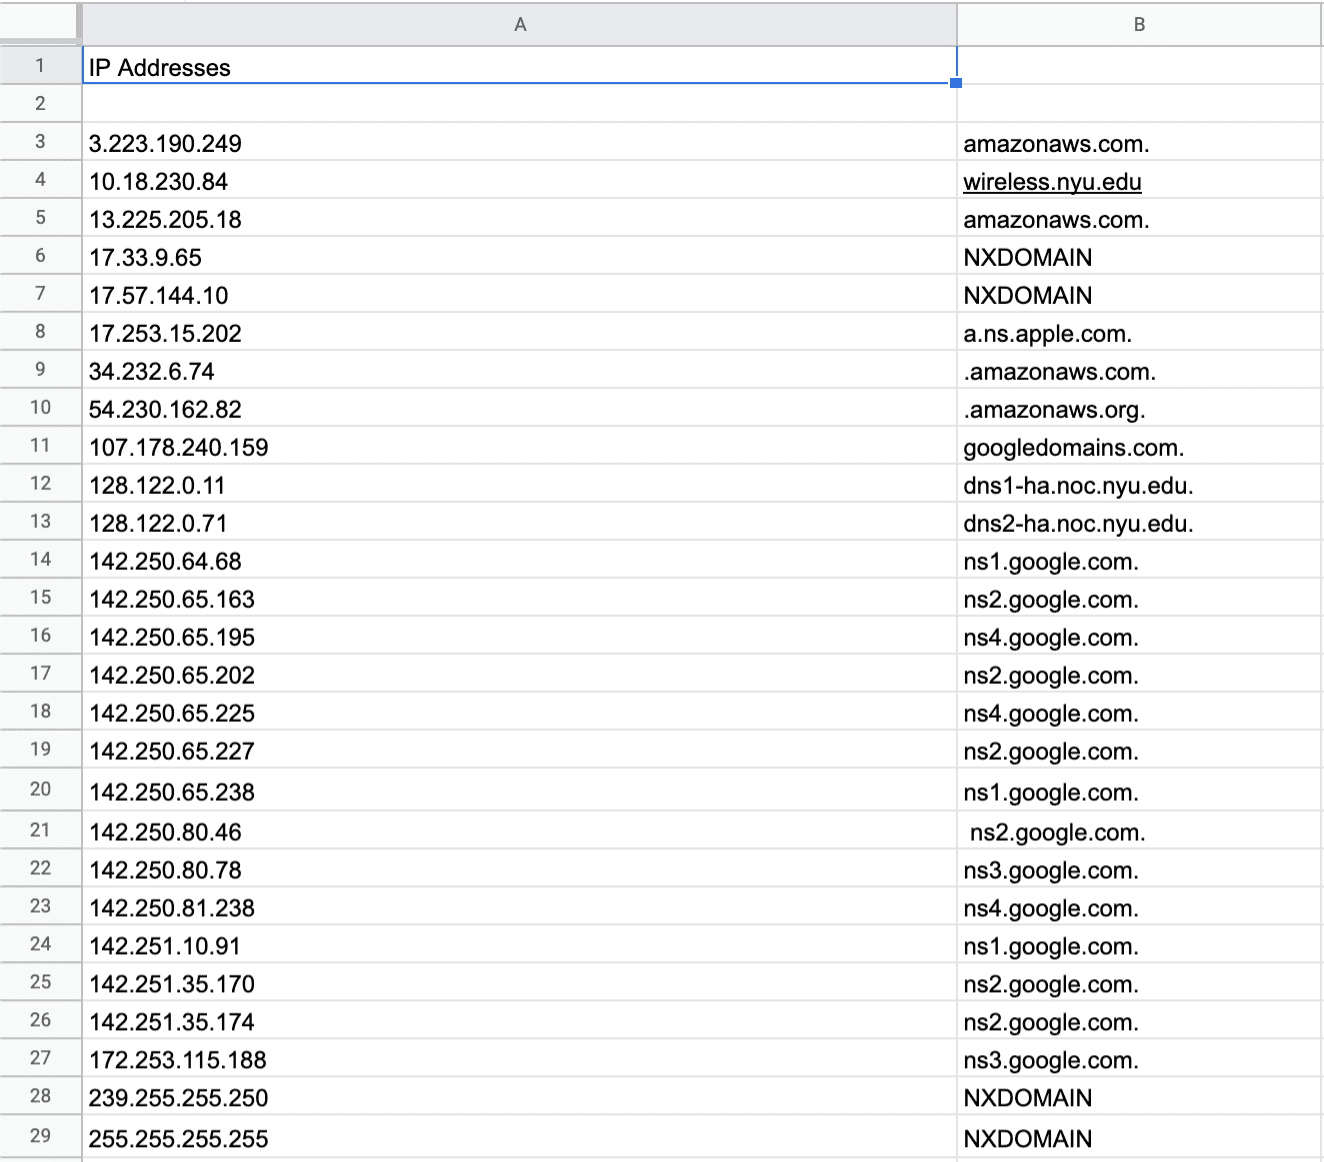
Task: Click cell with 142.250.64.68
Action: pos(519,561)
